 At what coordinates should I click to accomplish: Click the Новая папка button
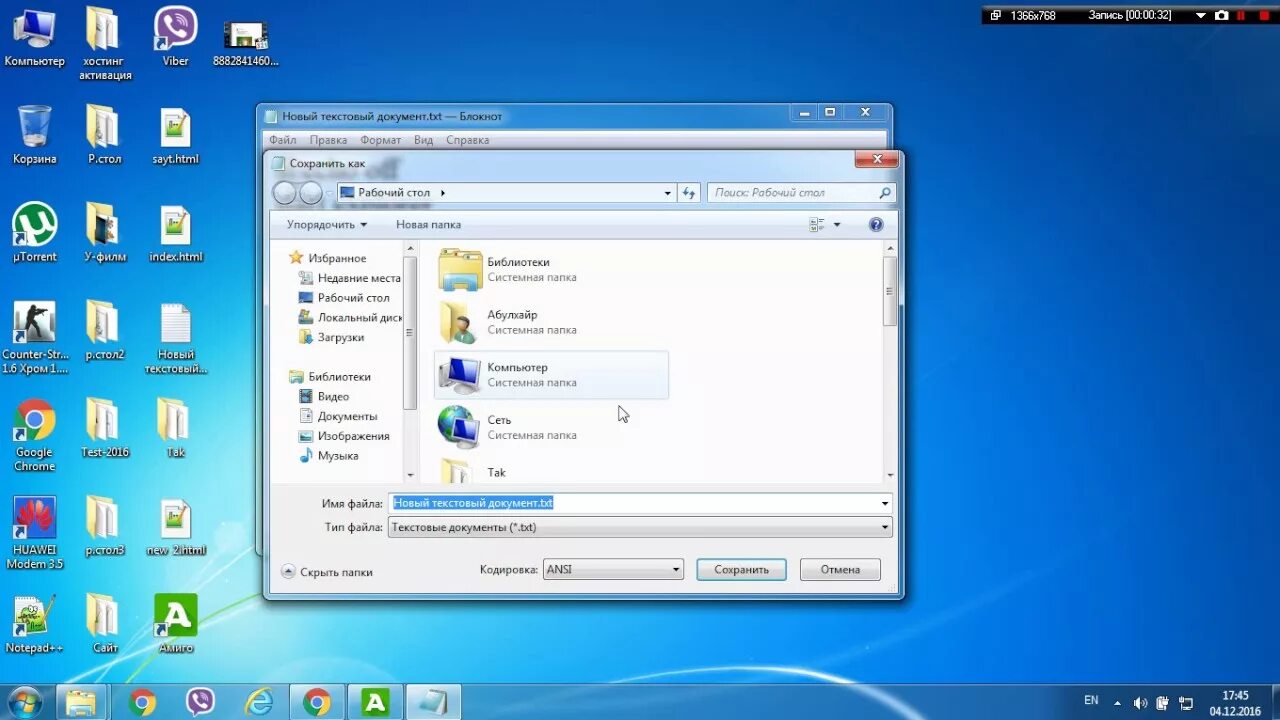[428, 225]
